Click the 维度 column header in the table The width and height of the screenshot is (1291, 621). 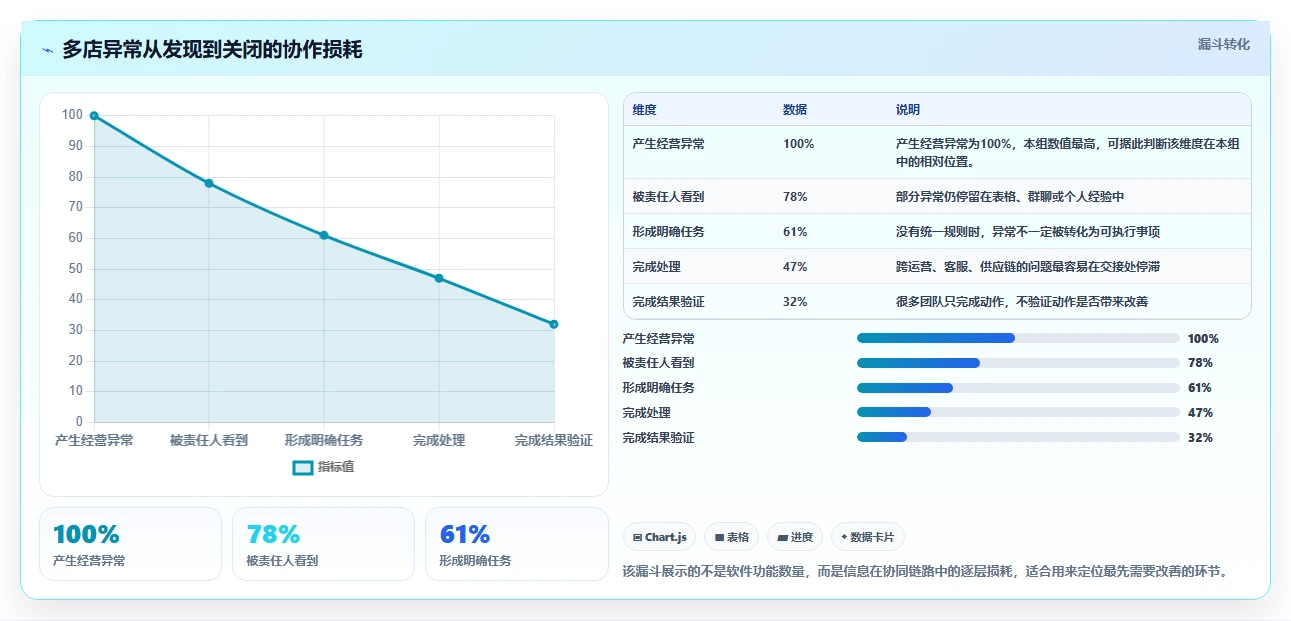point(645,110)
